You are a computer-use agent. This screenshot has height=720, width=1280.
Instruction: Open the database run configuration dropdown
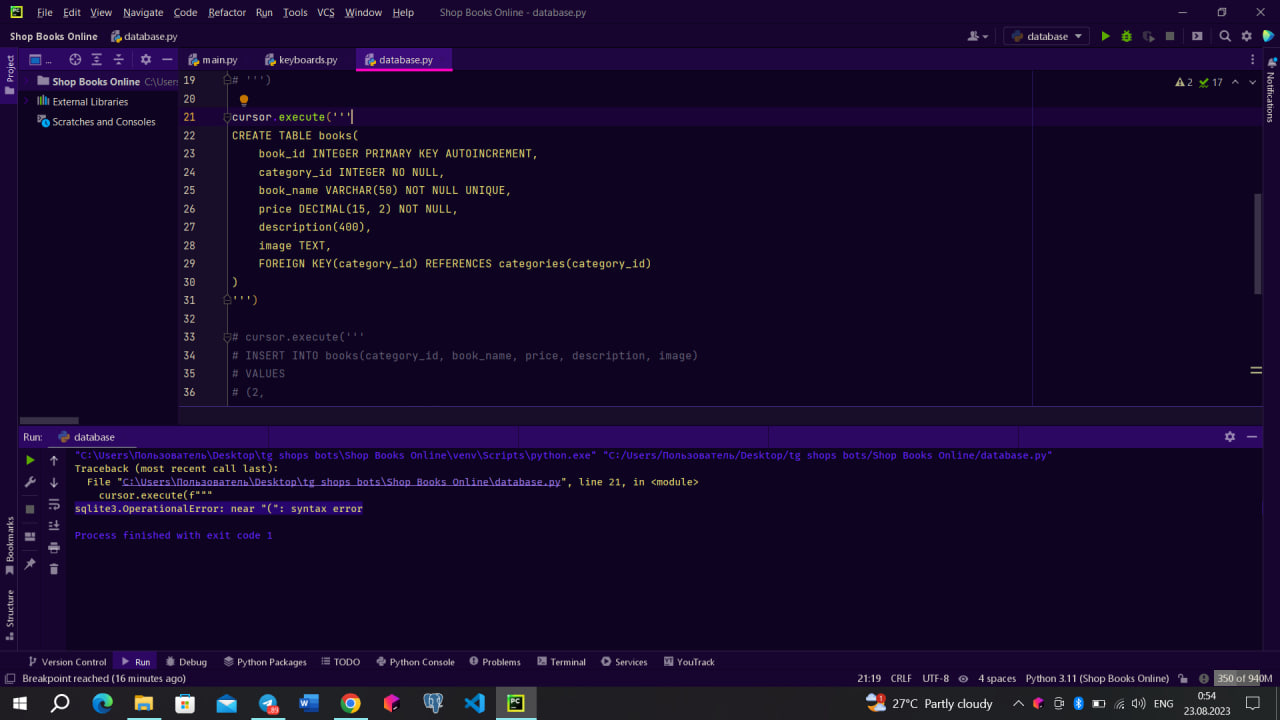click(x=1047, y=36)
